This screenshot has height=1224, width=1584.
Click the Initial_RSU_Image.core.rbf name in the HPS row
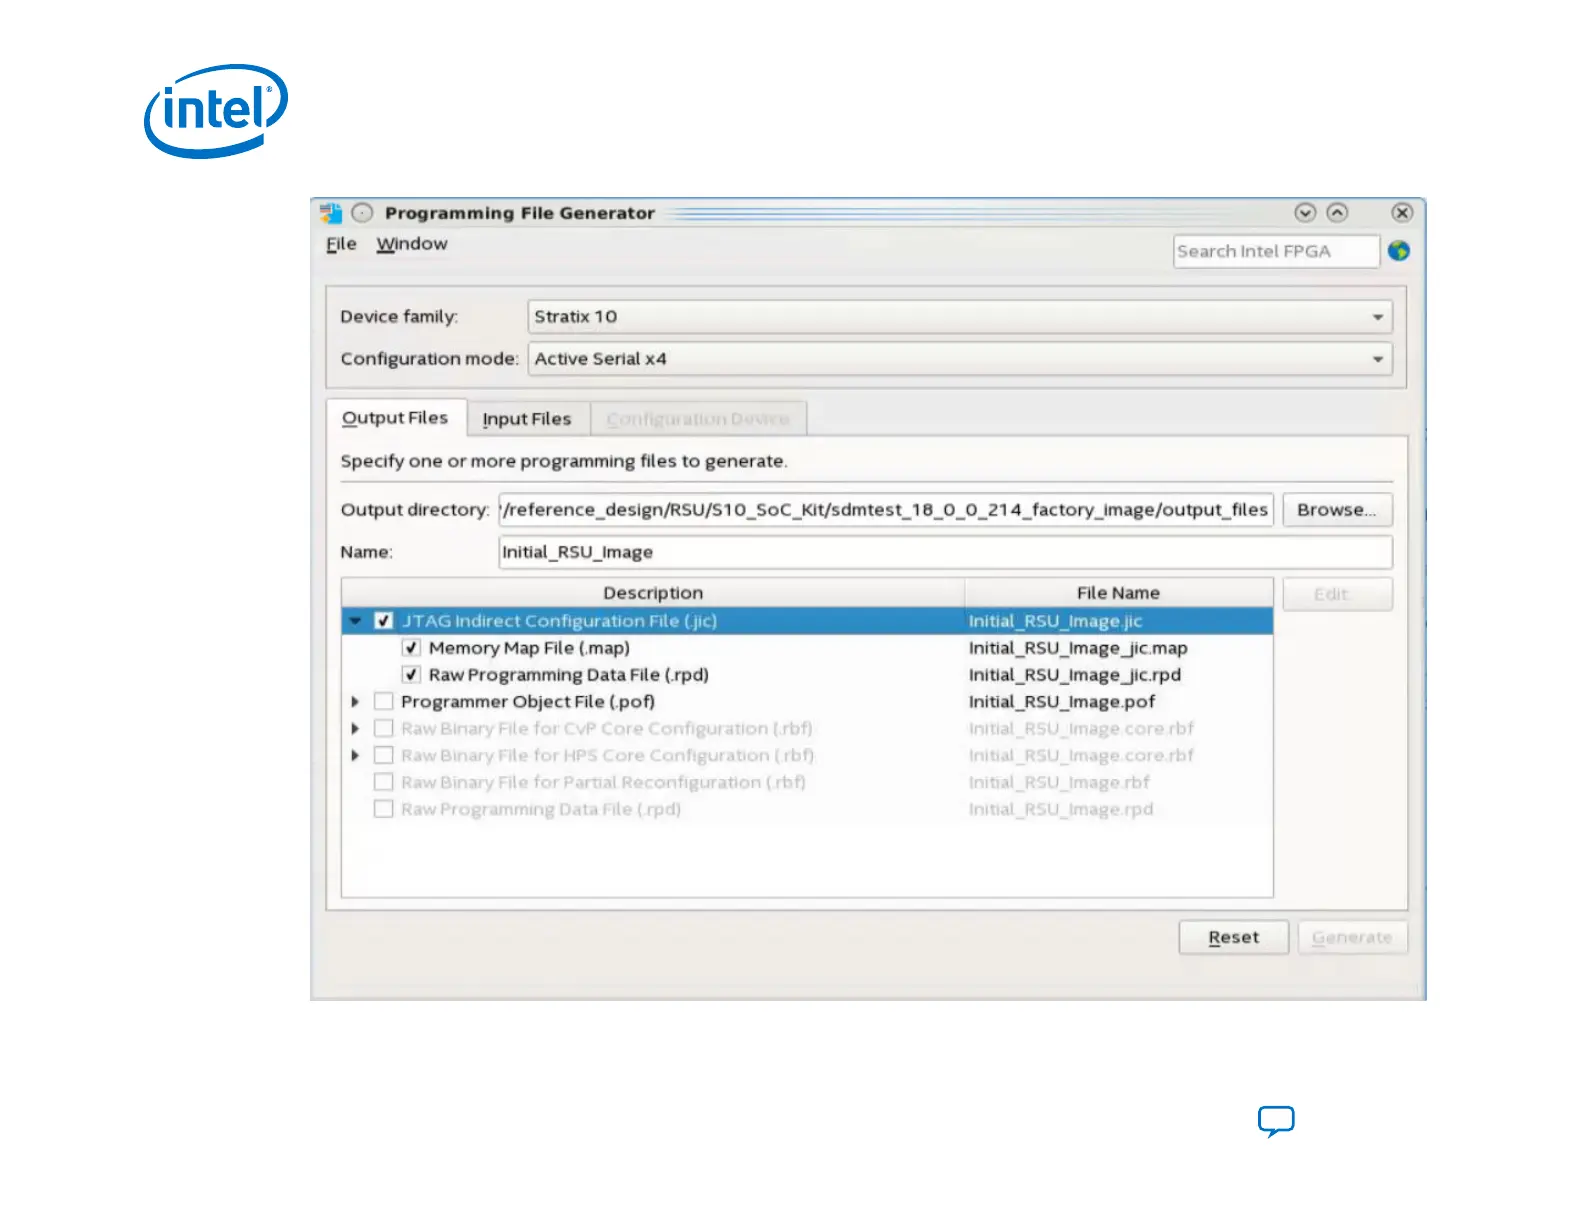pyautogui.click(x=1081, y=756)
